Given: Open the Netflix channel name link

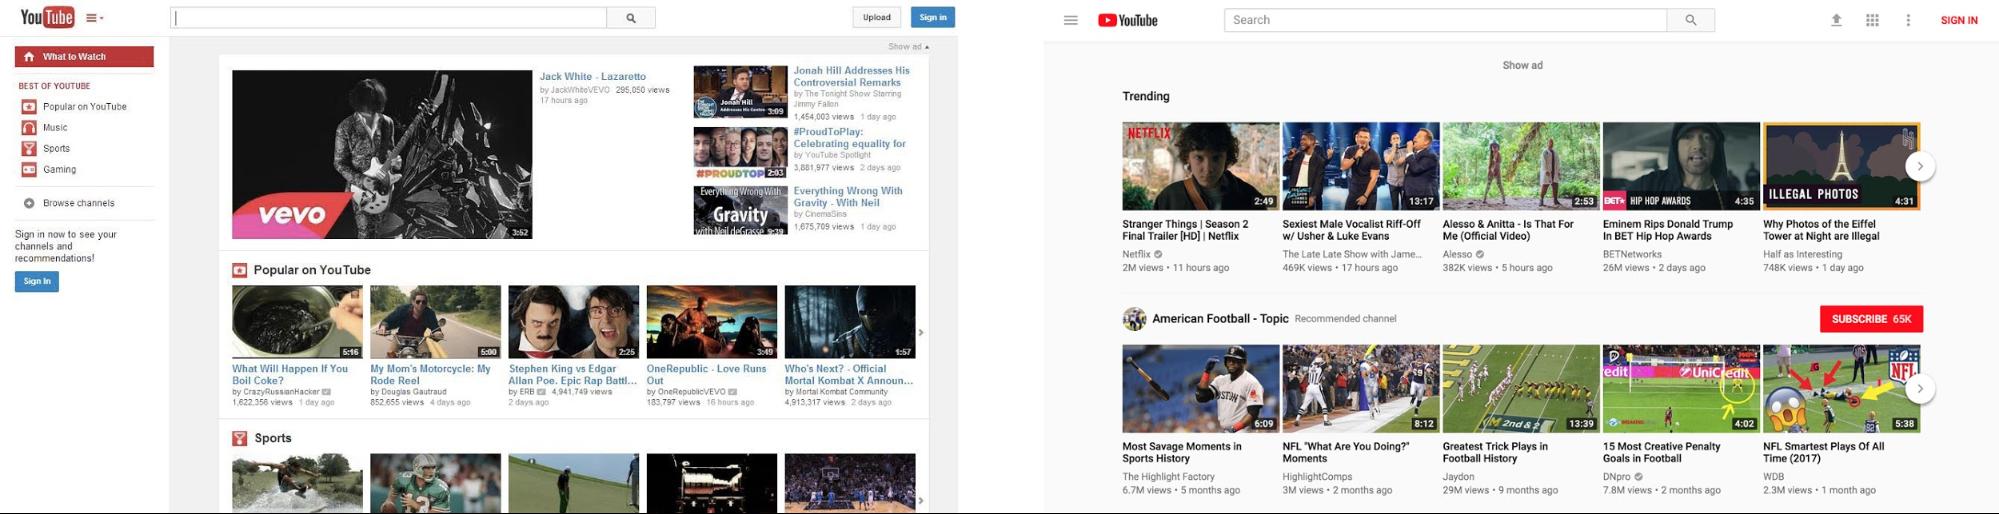Looking at the screenshot, I should 1136,254.
